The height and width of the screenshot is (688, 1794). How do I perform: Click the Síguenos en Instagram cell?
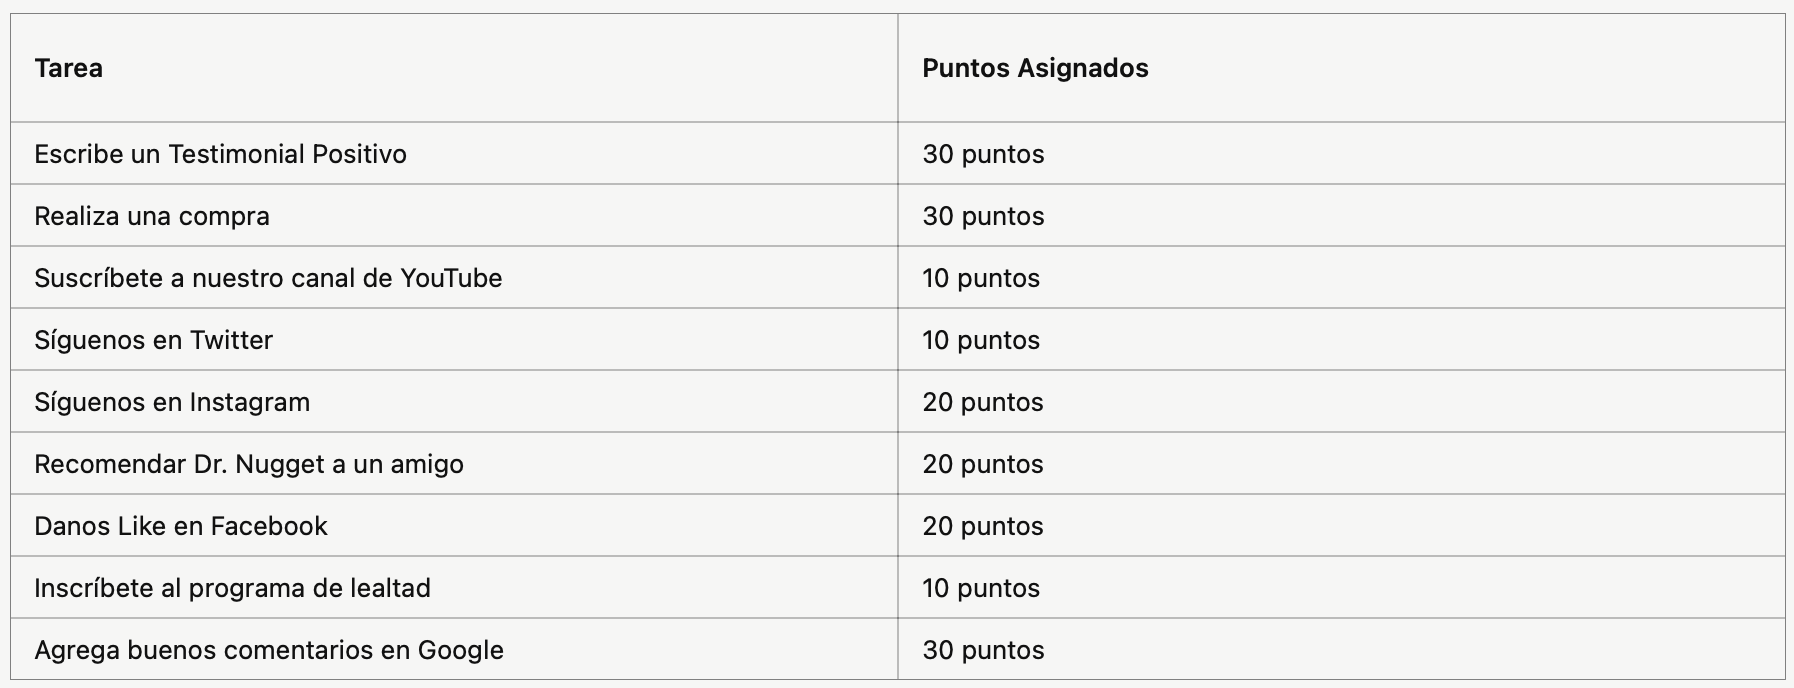[x=454, y=401]
